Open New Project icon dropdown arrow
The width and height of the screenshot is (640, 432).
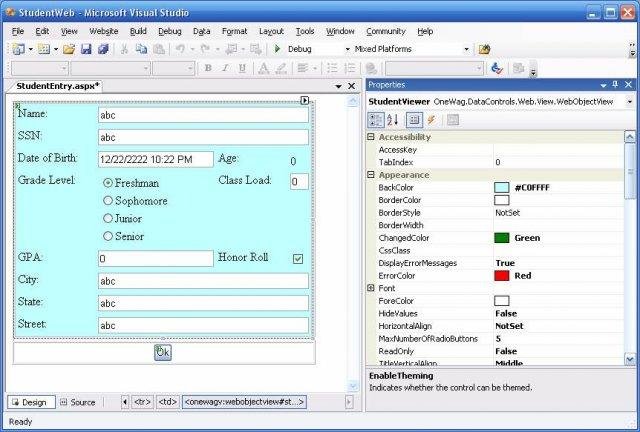(x=31, y=49)
